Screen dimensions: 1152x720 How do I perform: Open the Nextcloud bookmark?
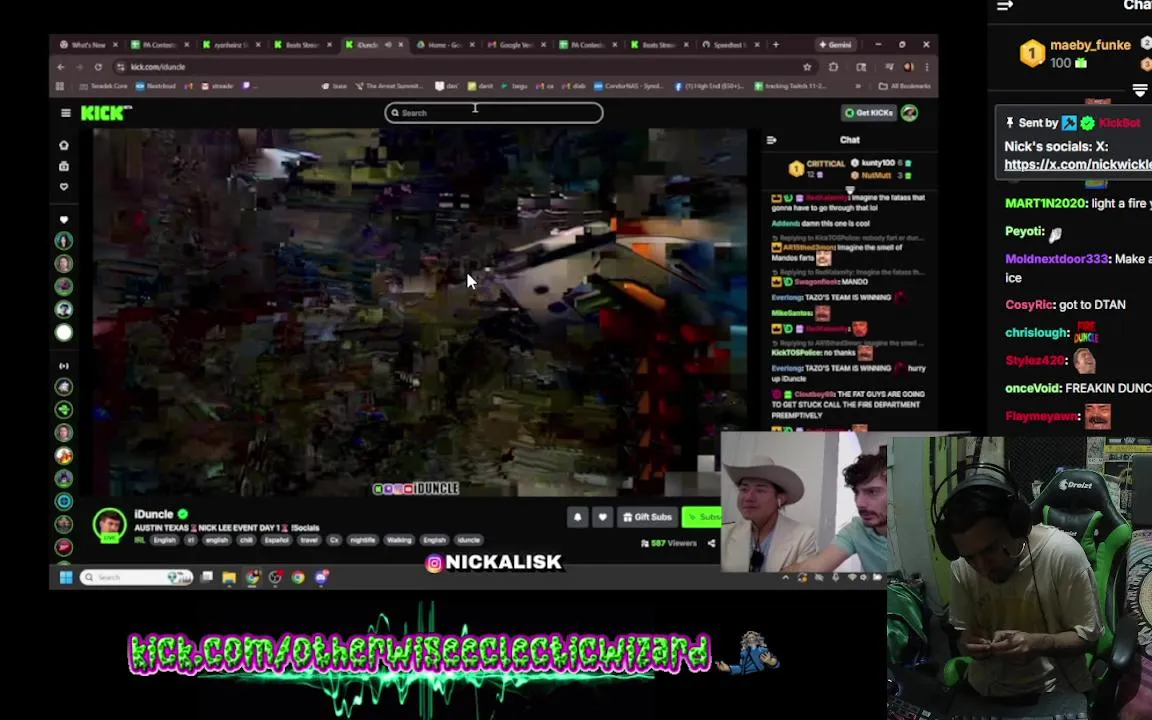pos(156,86)
